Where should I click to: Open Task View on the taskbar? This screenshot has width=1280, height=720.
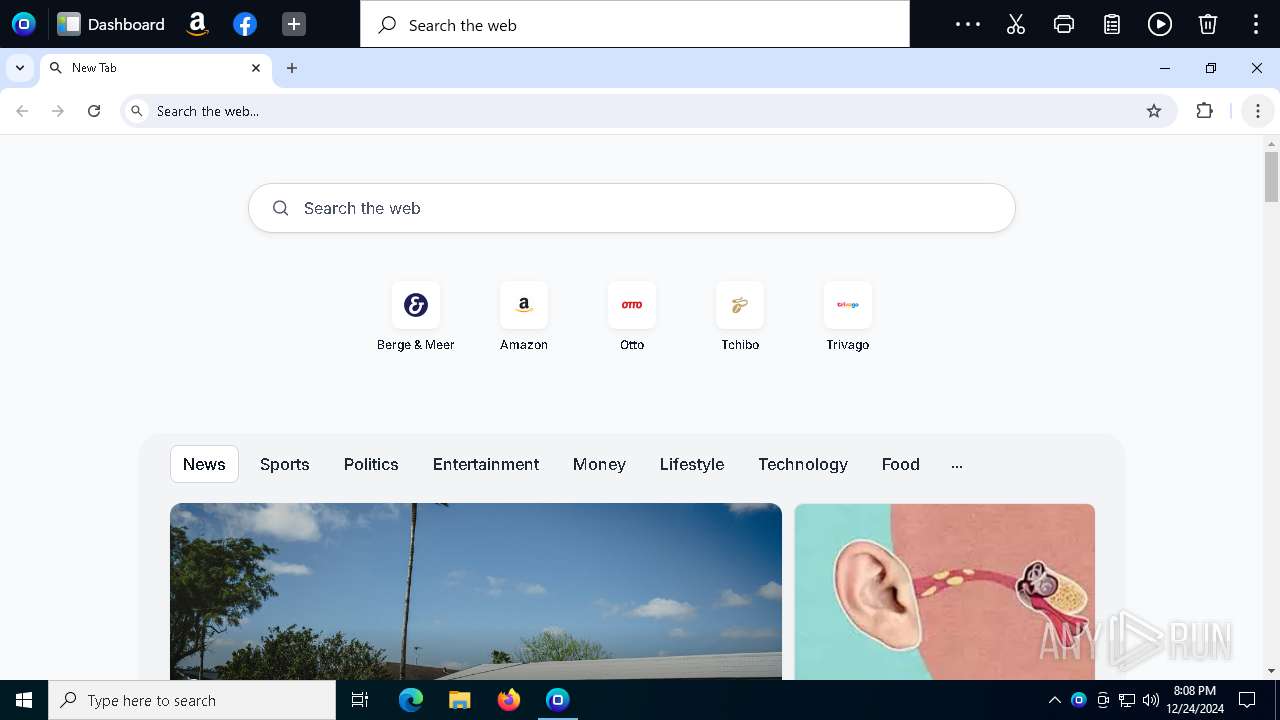(360, 700)
